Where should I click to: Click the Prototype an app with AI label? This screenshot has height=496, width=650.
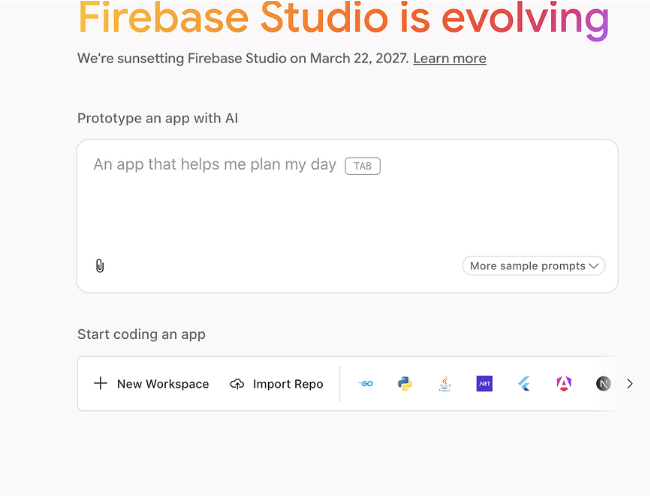(157, 118)
